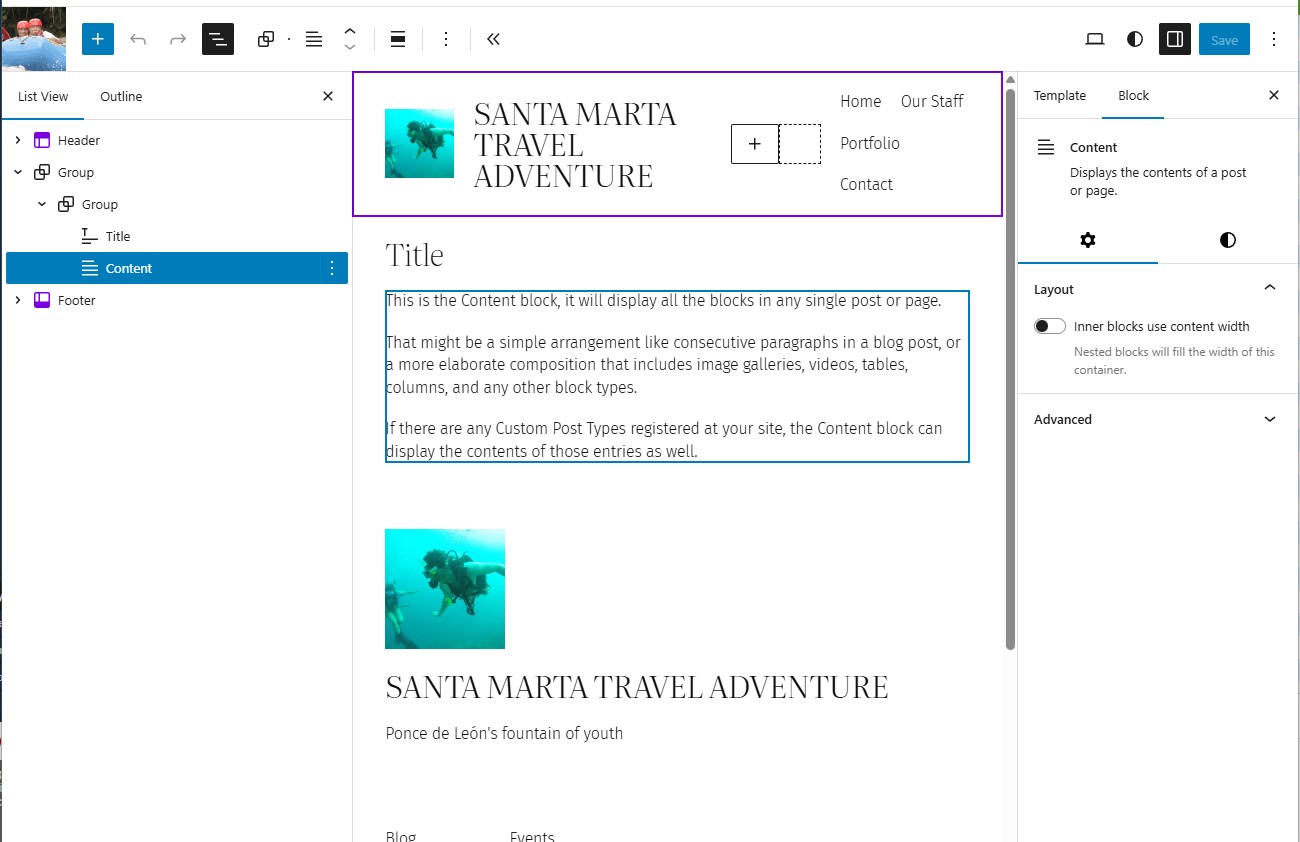
Task: Click the Save button
Action: [x=1224, y=39]
